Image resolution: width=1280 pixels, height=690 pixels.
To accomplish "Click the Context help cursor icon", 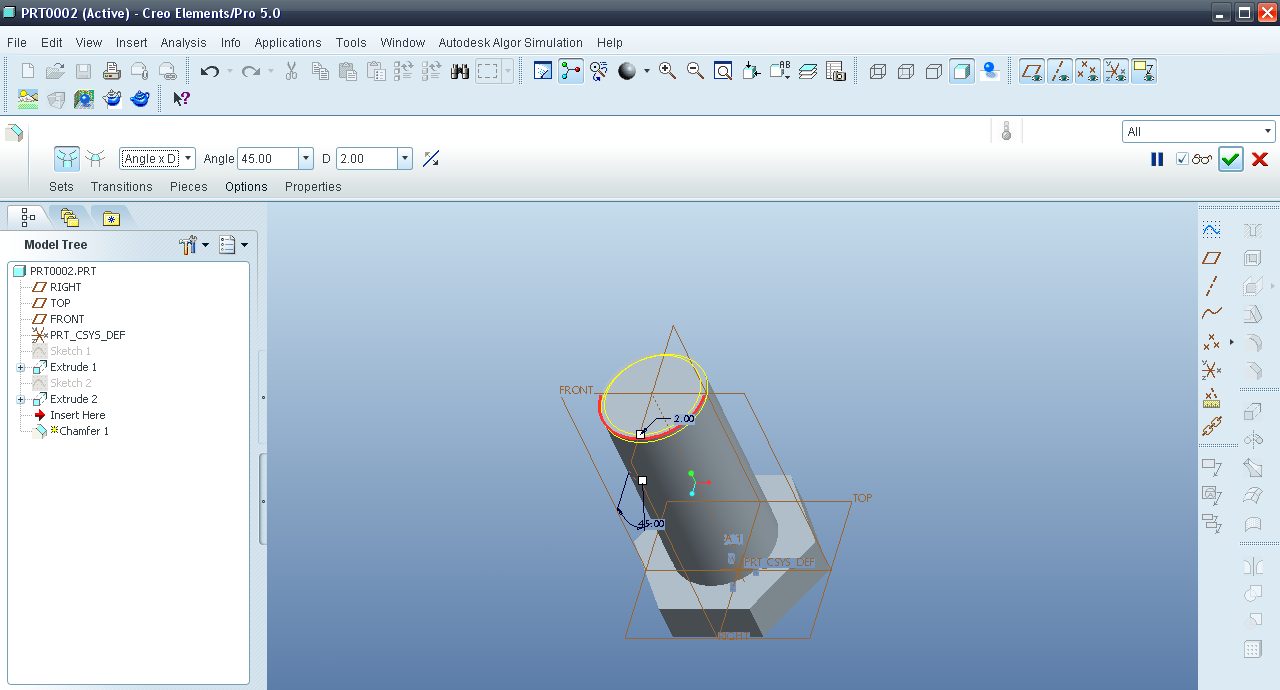I will pyautogui.click(x=181, y=99).
